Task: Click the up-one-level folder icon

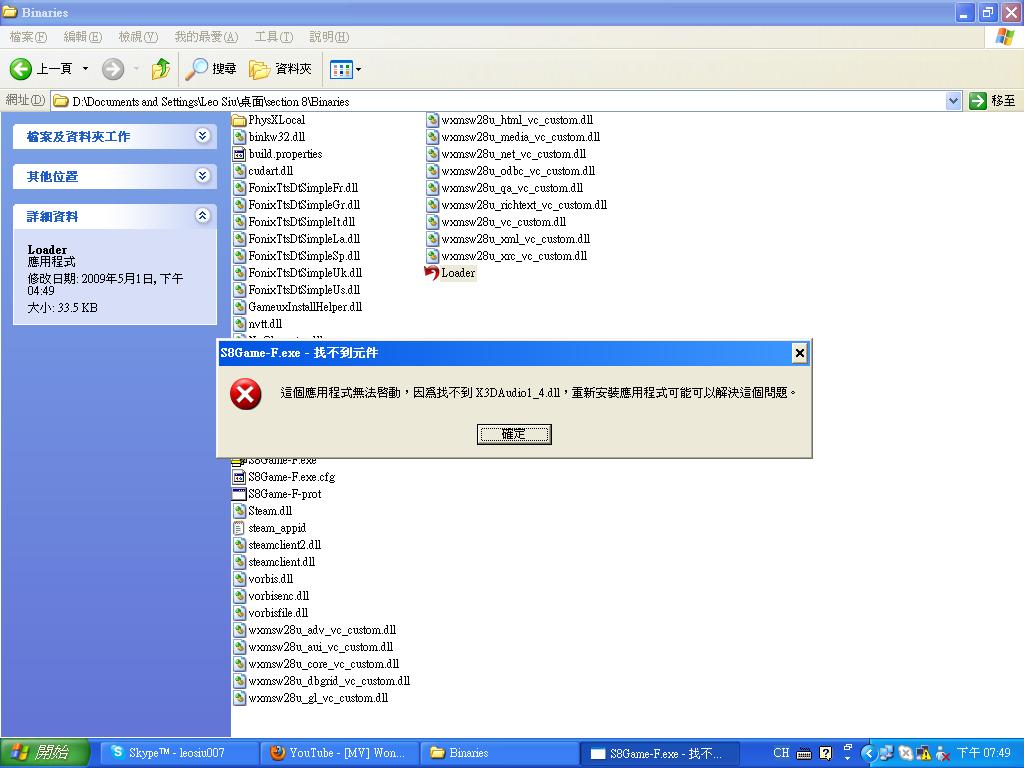Action: pos(160,69)
